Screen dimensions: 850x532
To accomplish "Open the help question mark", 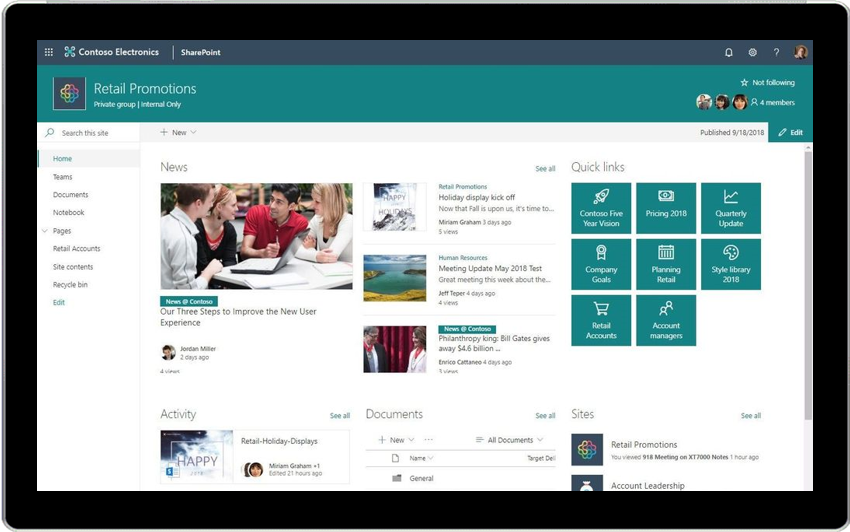I will 776,53.
